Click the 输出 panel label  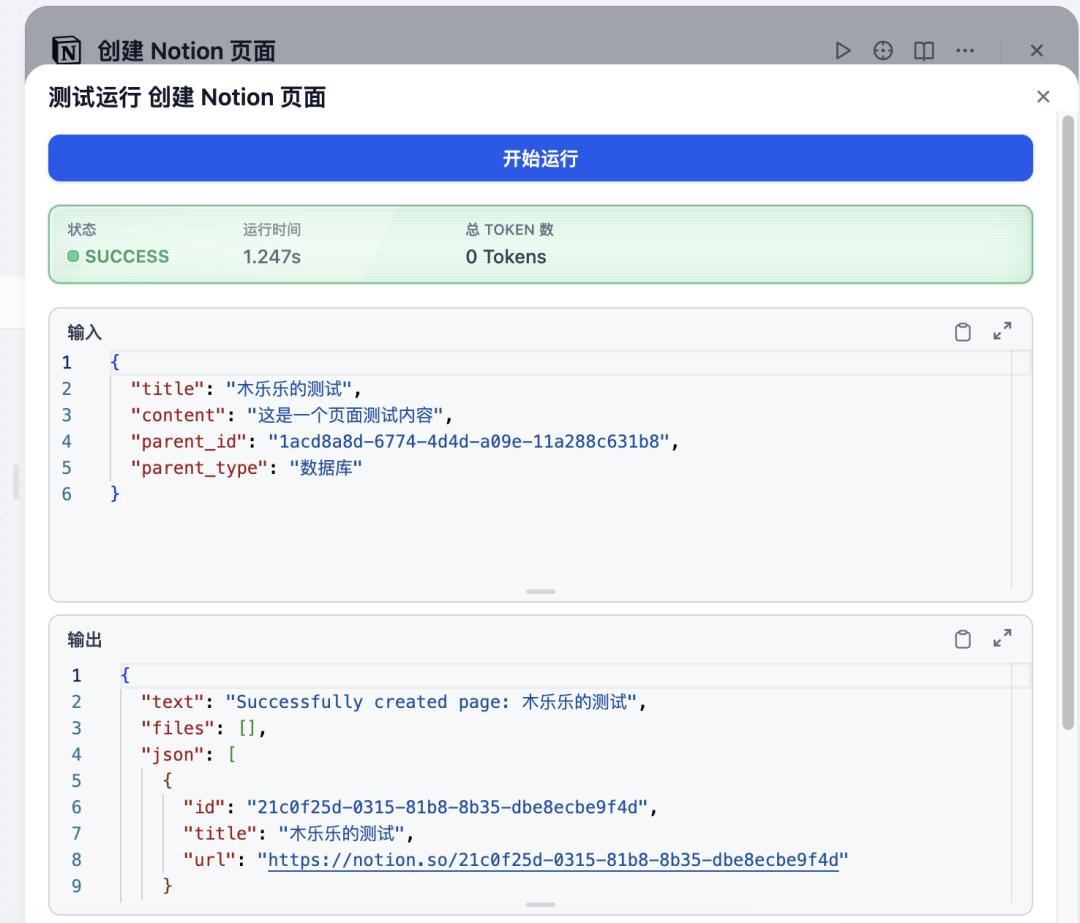click(84, 640)
